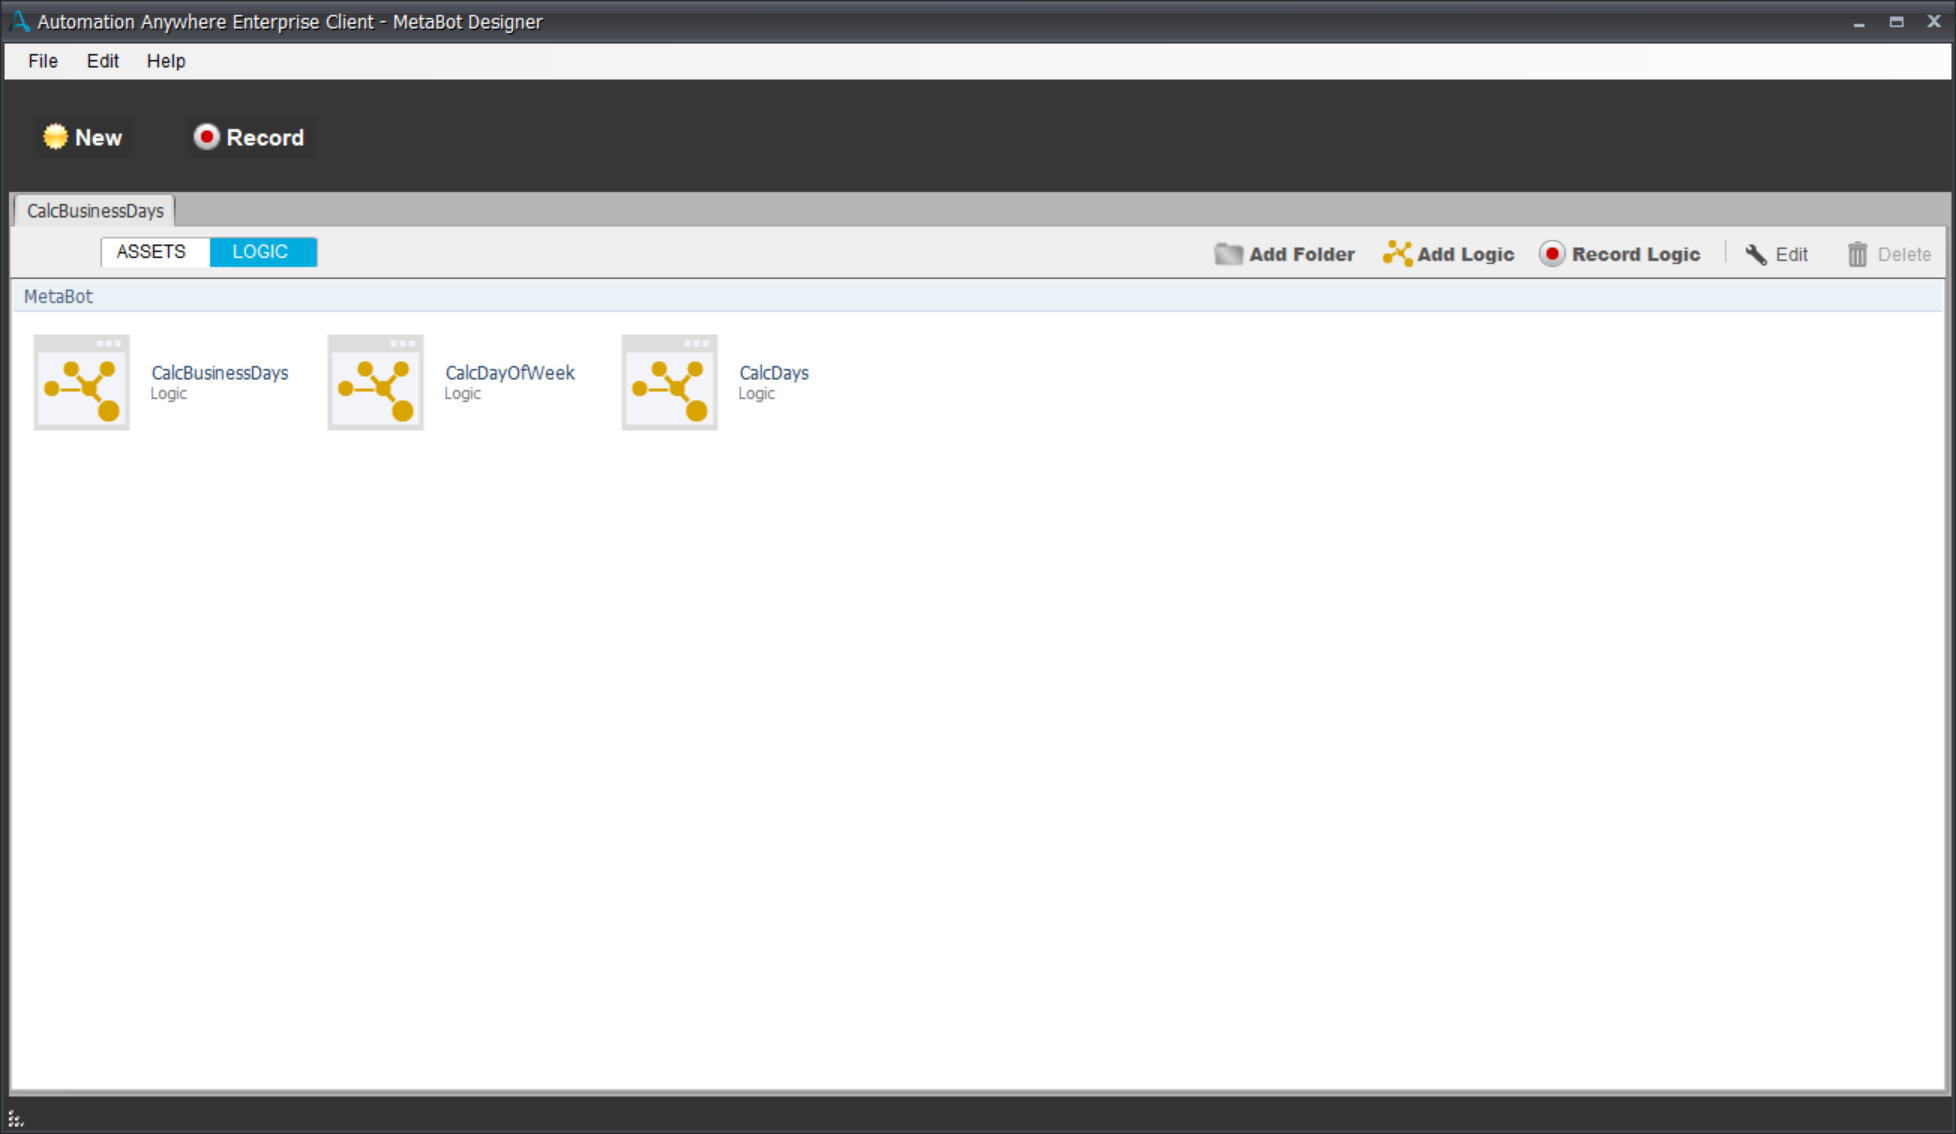Image resolution: width=1956 pixels, height=1134 pixels.
Task: Select the CalcDayOfWeek logic thumbnail
Action: pos(376,383)
